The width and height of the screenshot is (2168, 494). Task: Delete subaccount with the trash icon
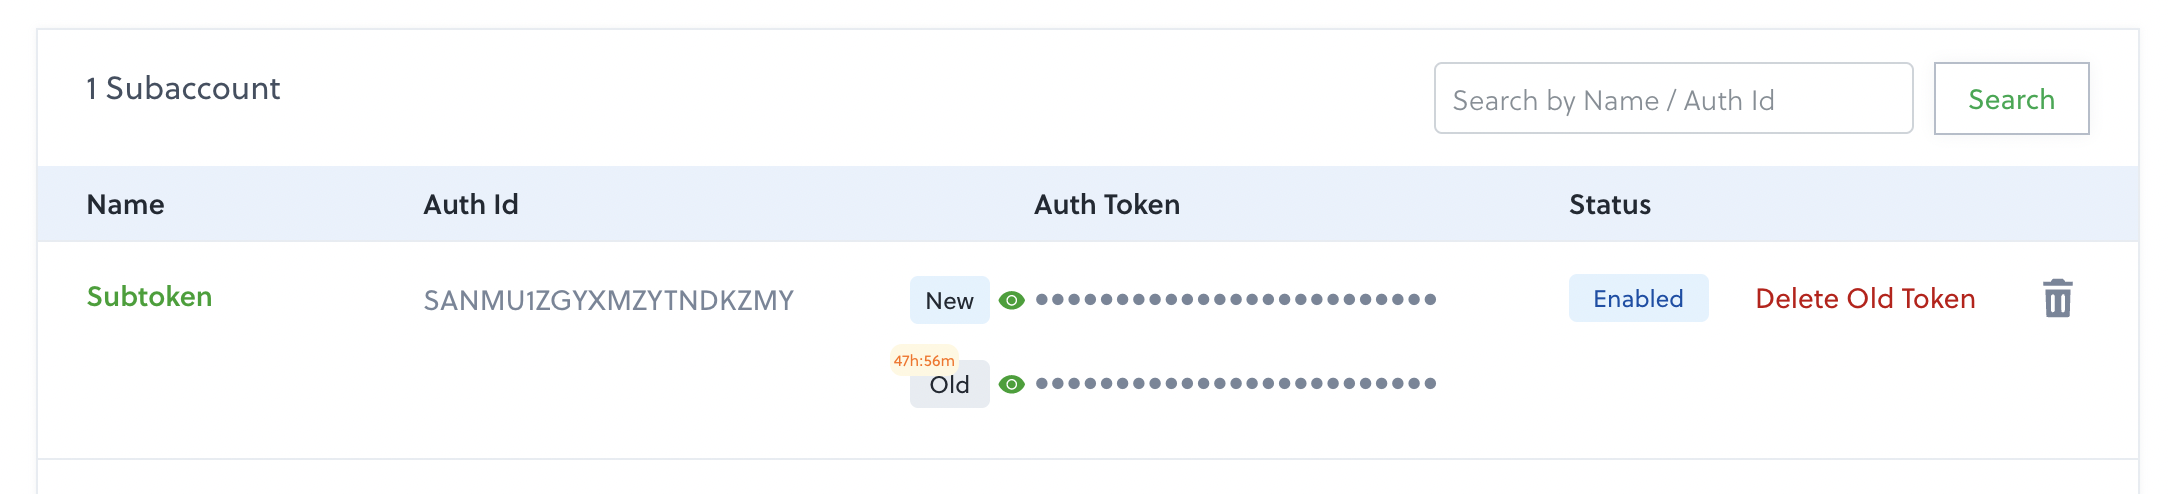click(2057, 298)
